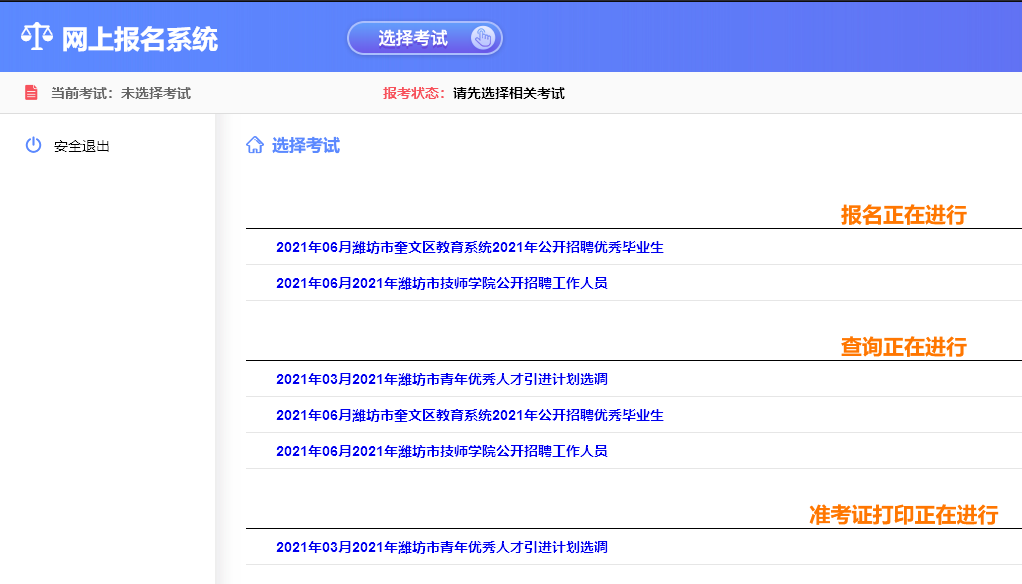
Task: Click the 网上报名系统 title text
Action: click(139, 39)
